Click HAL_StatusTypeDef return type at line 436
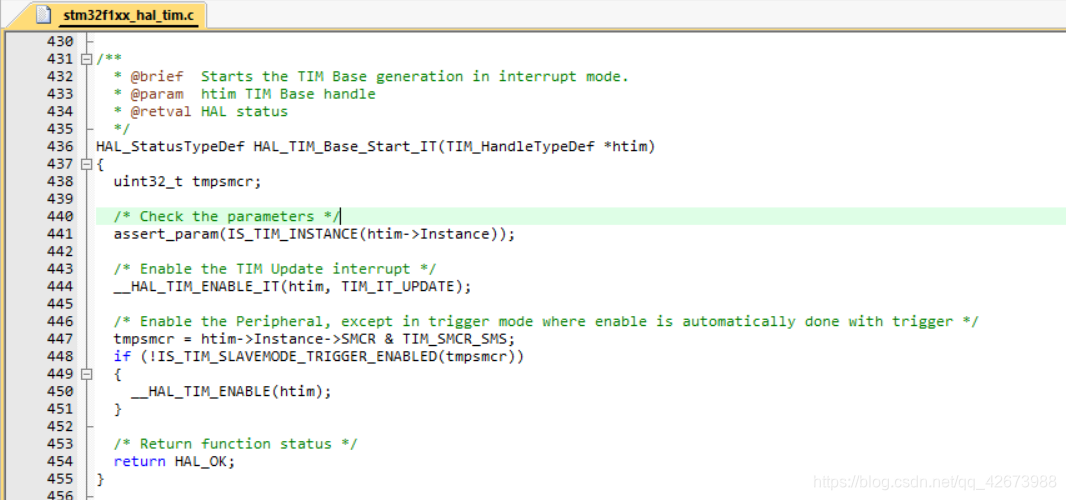 click(x=171, y=146)
